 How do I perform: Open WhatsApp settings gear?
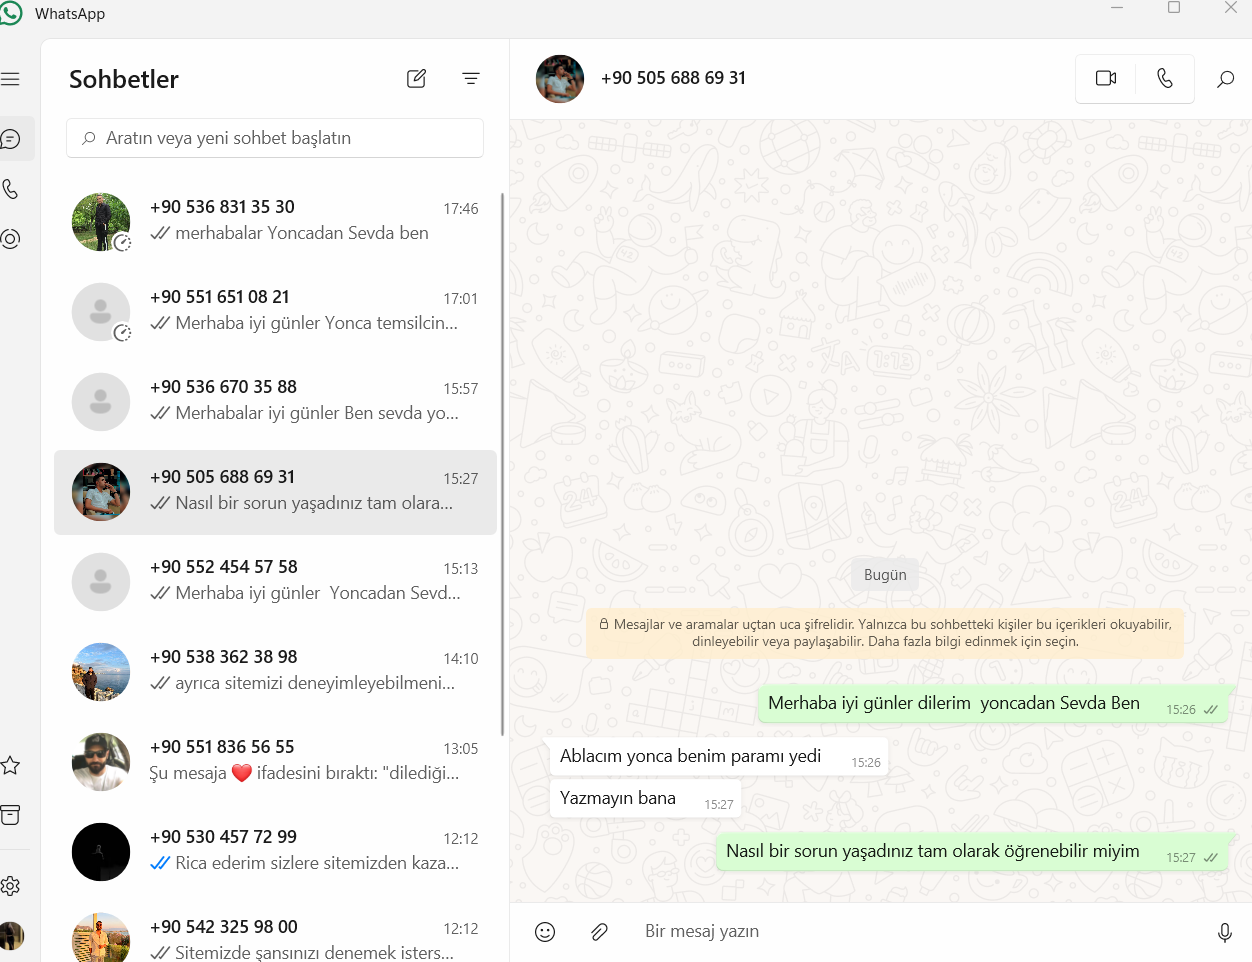(x=11, y=886)
